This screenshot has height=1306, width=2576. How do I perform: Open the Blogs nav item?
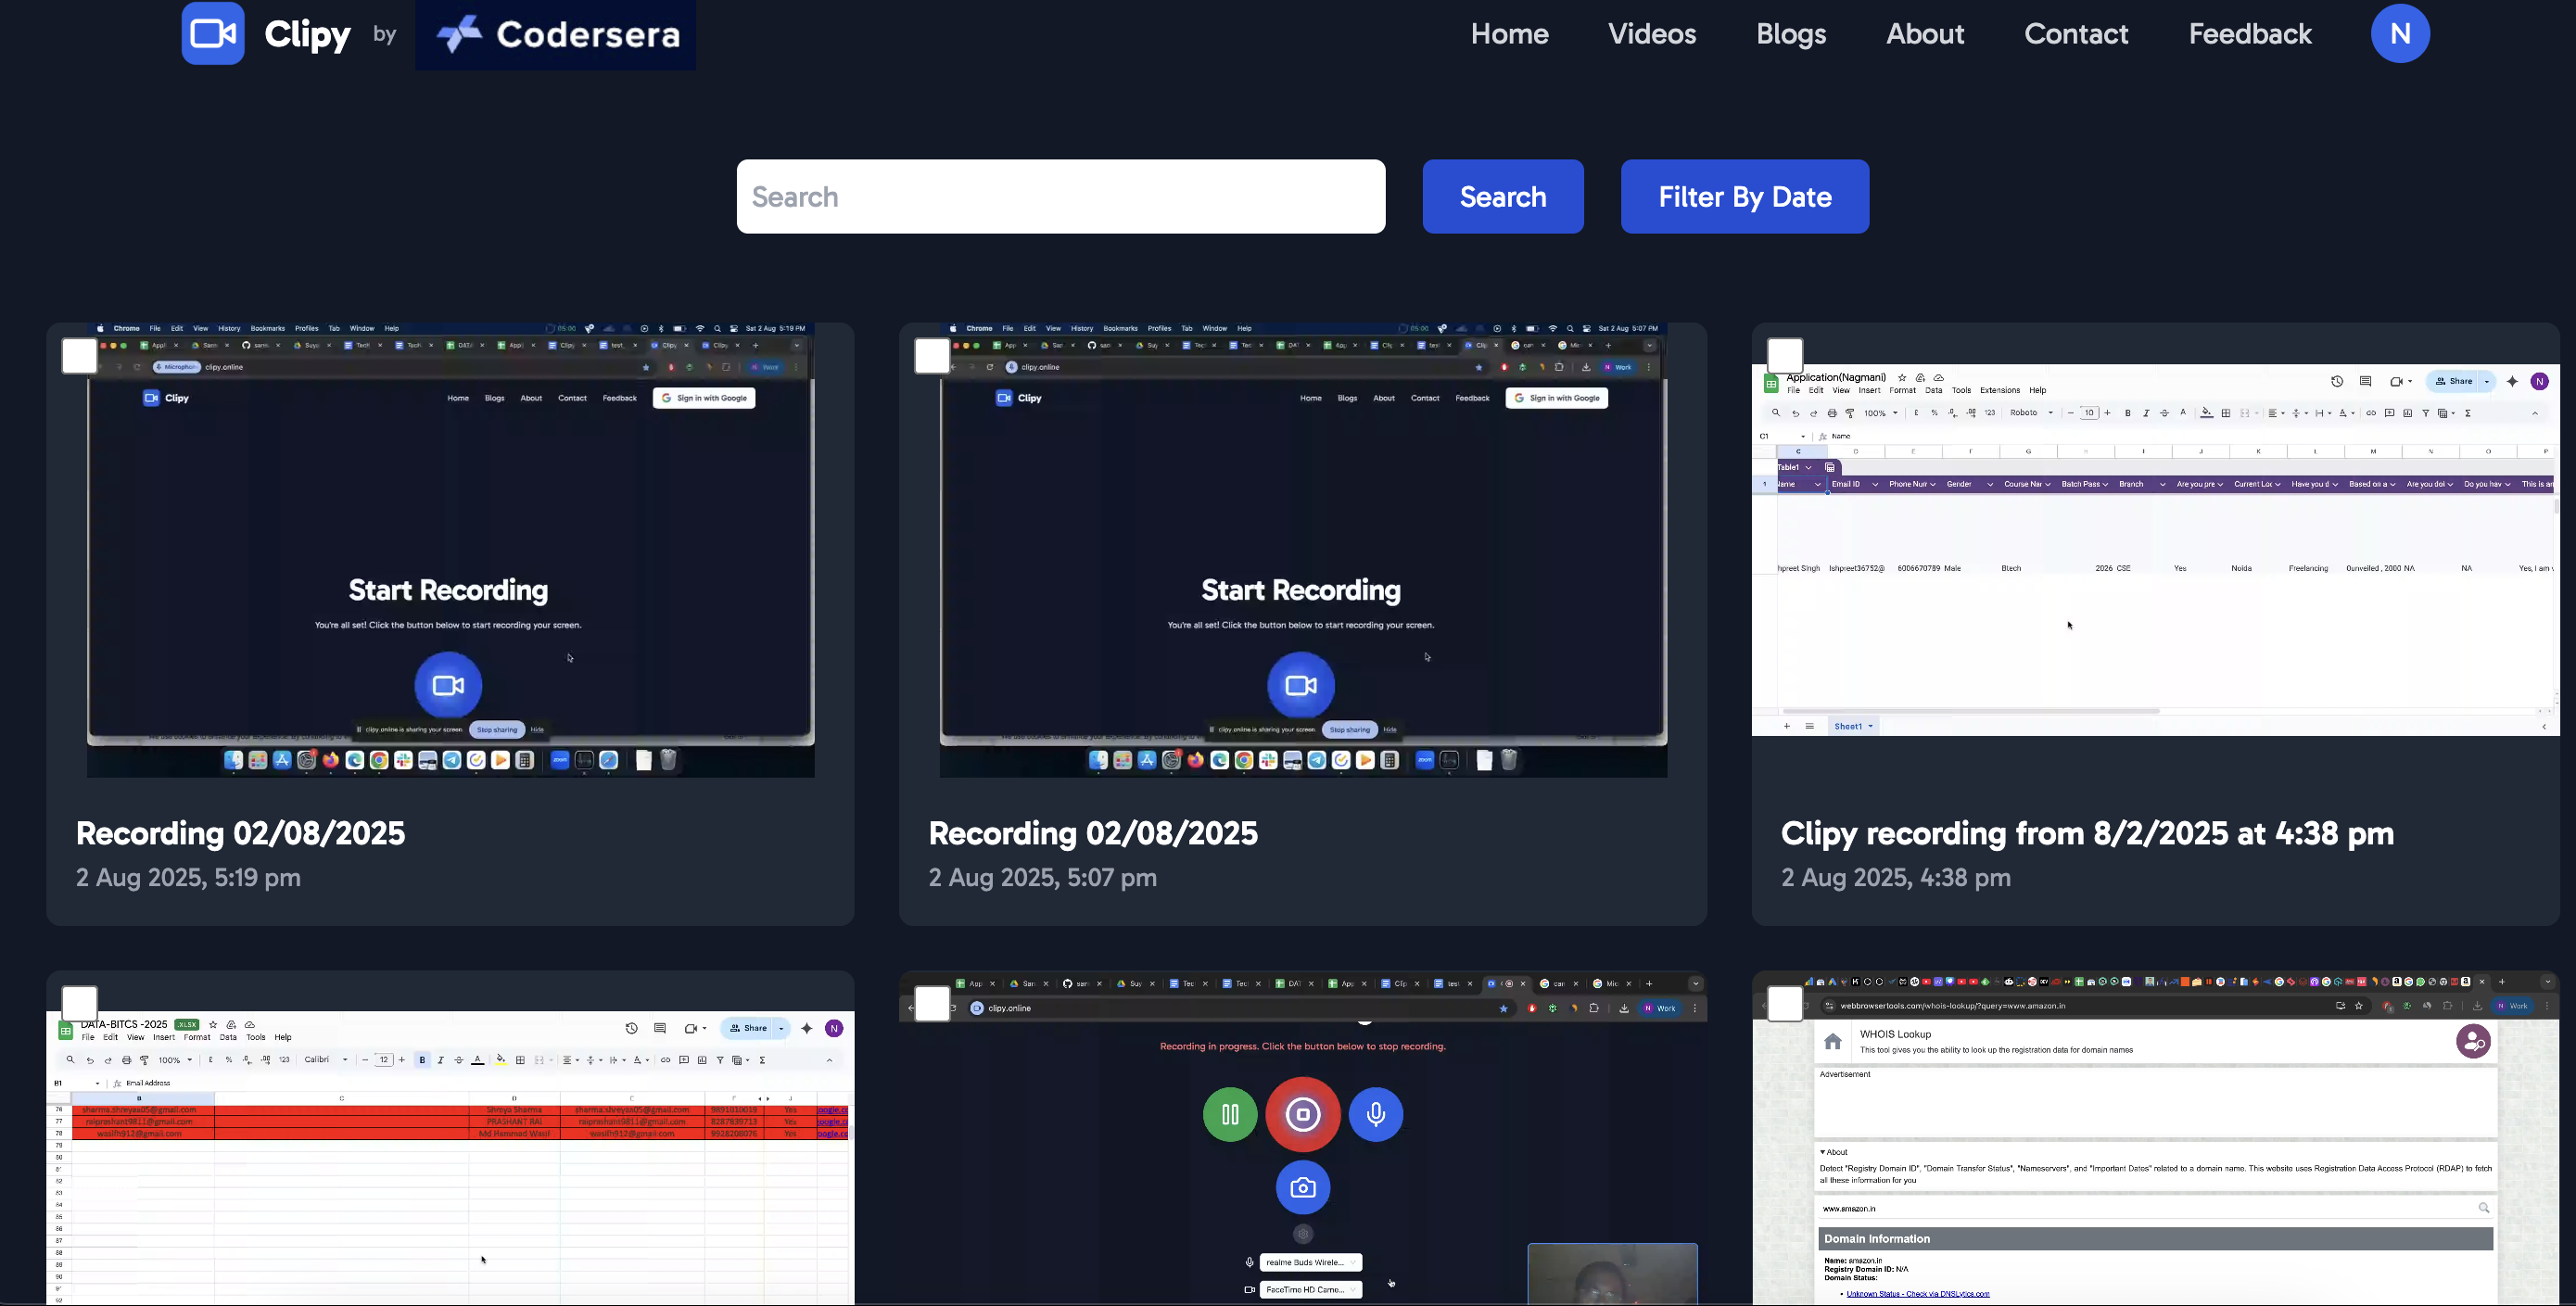click(x=1791, y=34)
